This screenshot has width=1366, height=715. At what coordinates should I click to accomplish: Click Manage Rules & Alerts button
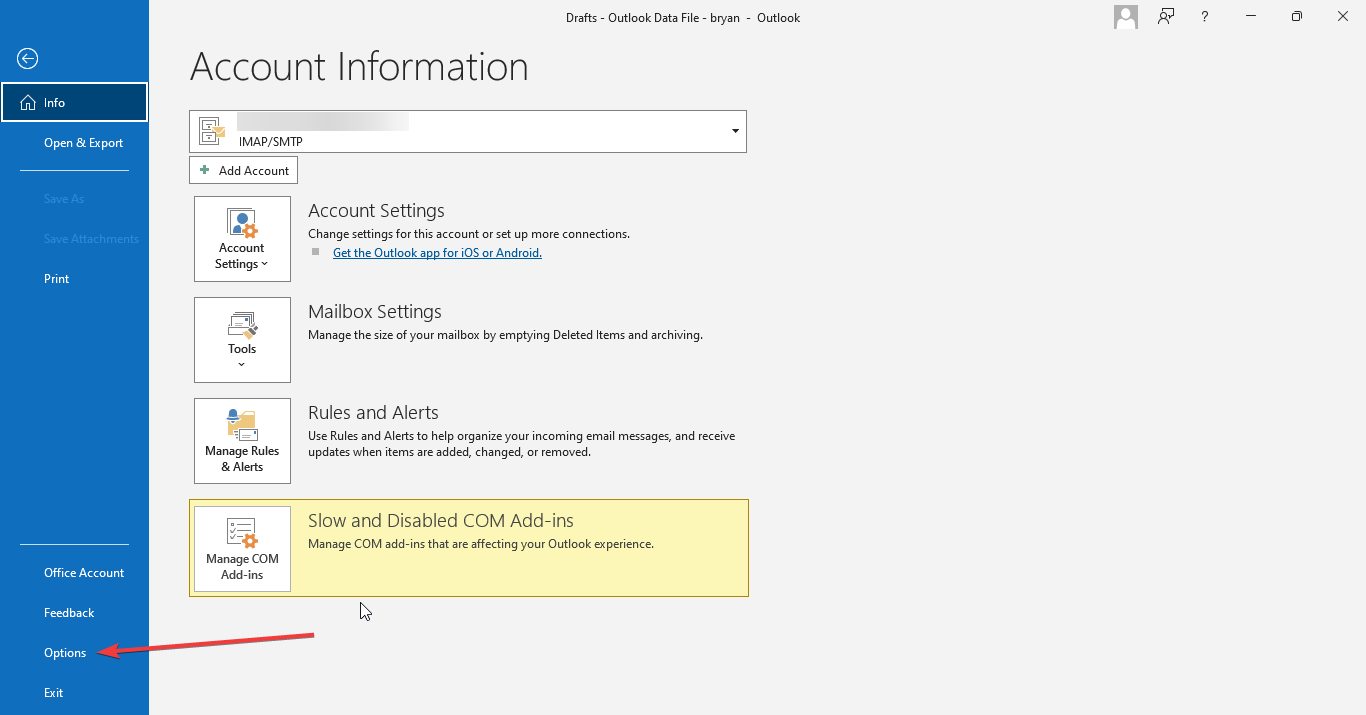(242, 441)
